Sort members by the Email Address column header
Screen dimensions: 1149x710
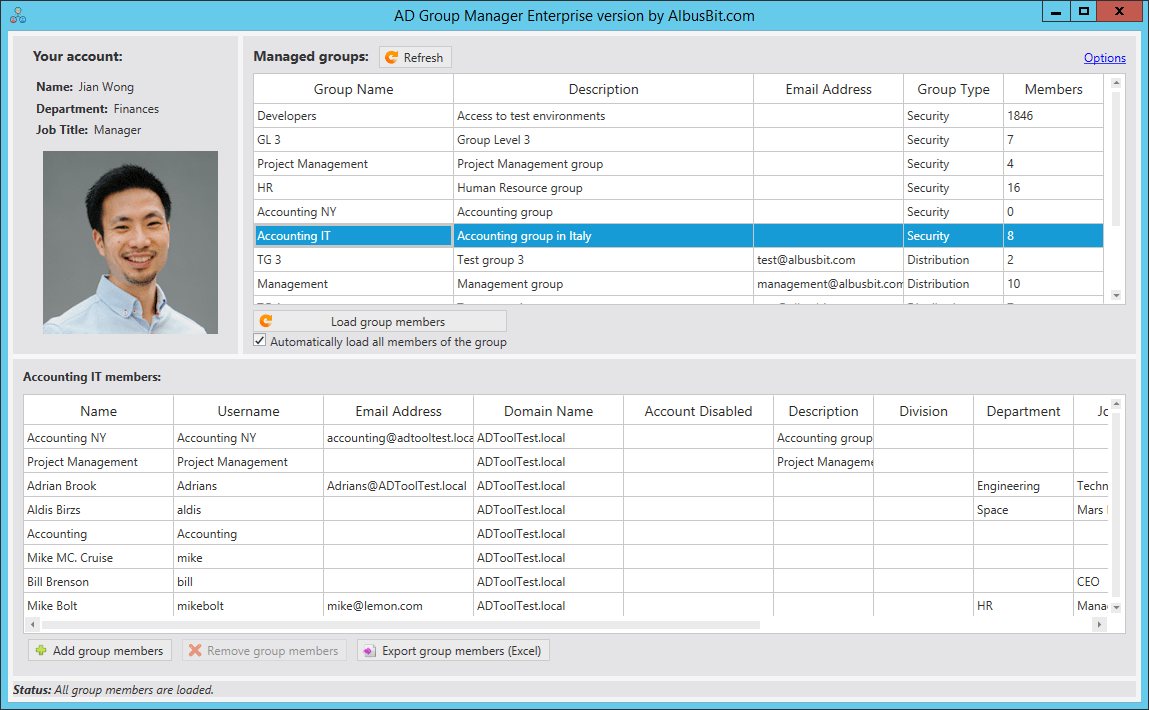[398, 410]
